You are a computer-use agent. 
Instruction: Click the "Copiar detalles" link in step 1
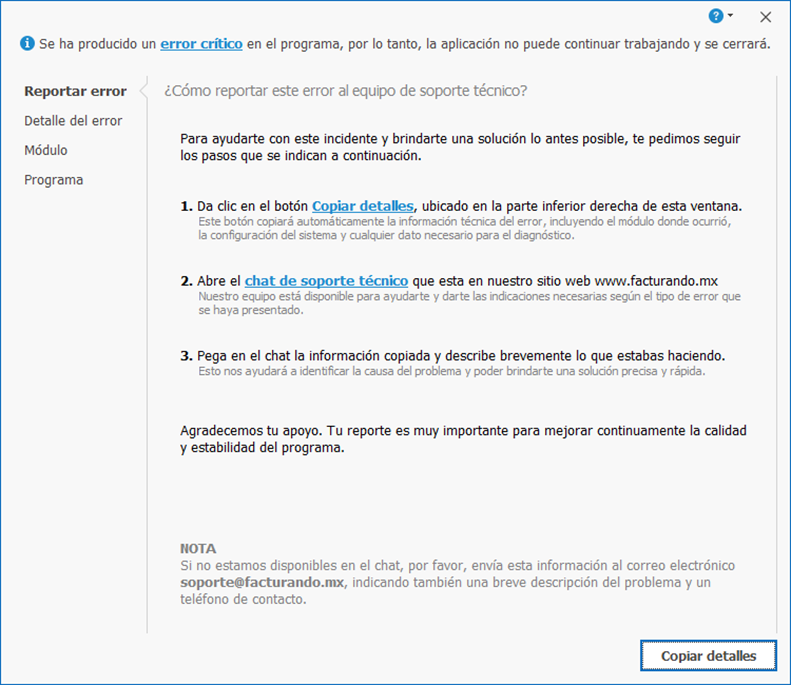pyautogui.click(x=362, y=206)
